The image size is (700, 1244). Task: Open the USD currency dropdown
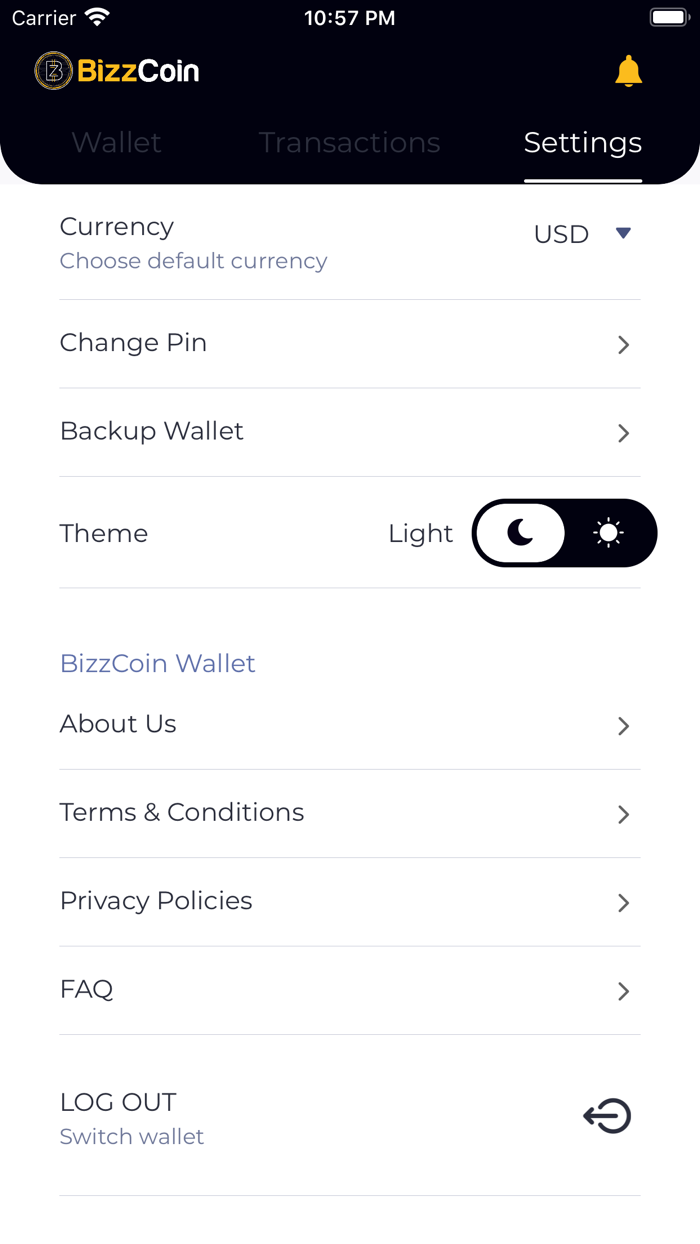[x=583, y=234]
